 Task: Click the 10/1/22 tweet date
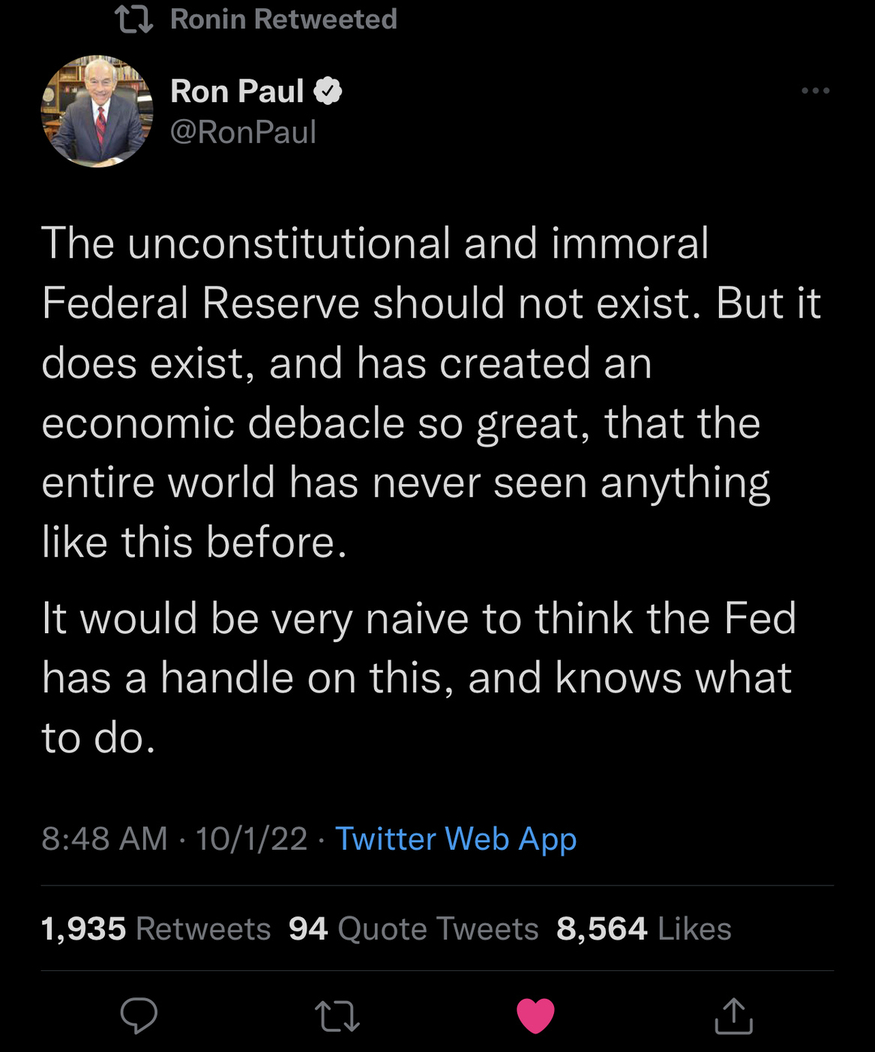tap(252, 838)
